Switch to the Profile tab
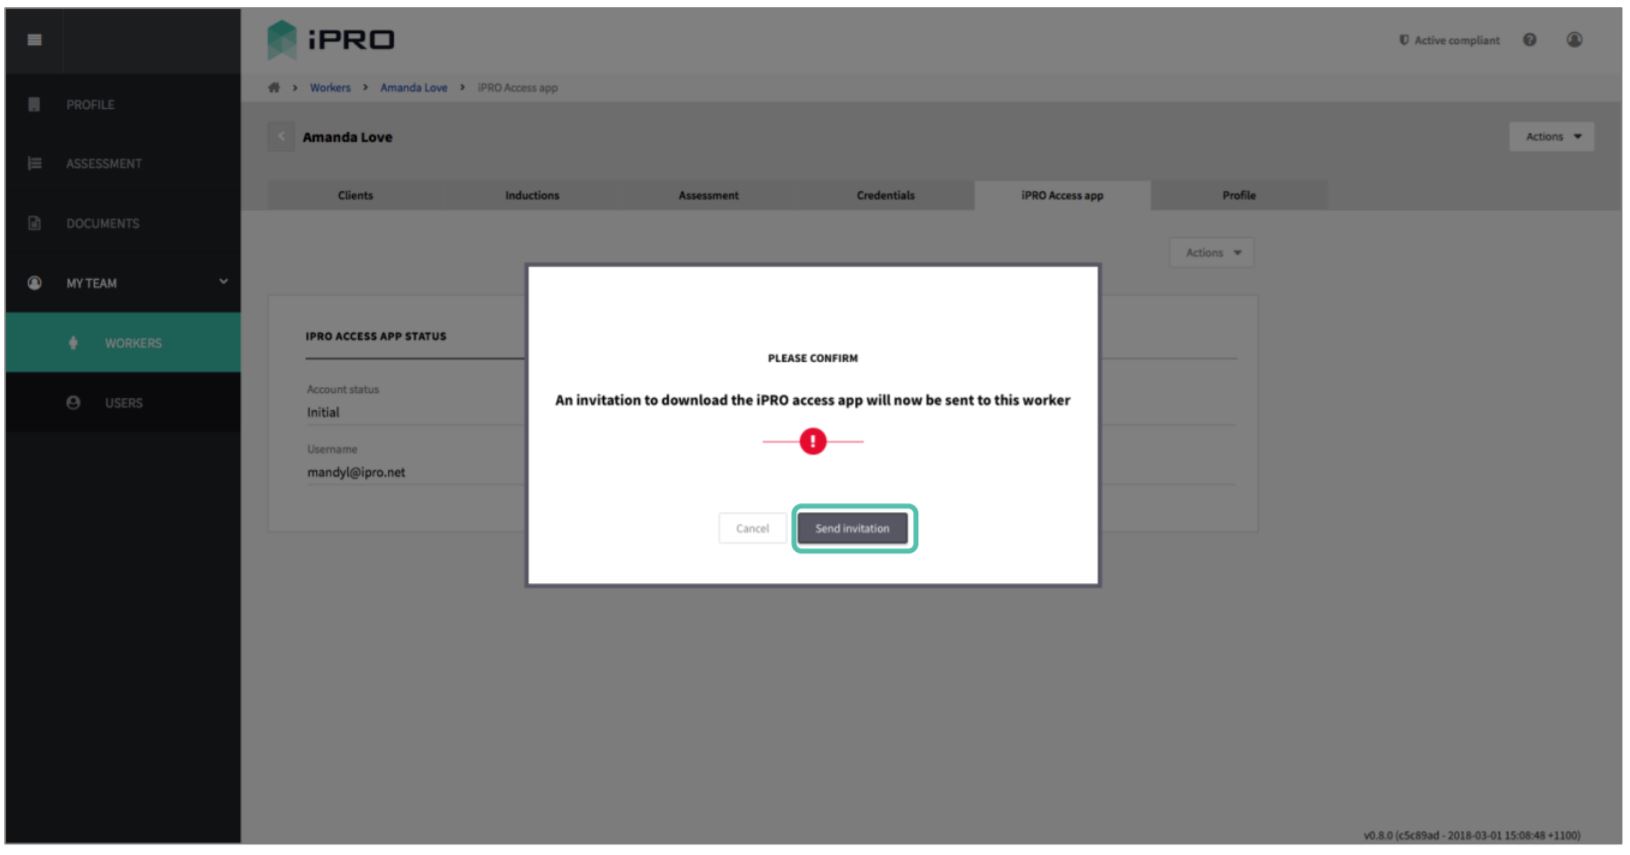 coord(1239,195)
